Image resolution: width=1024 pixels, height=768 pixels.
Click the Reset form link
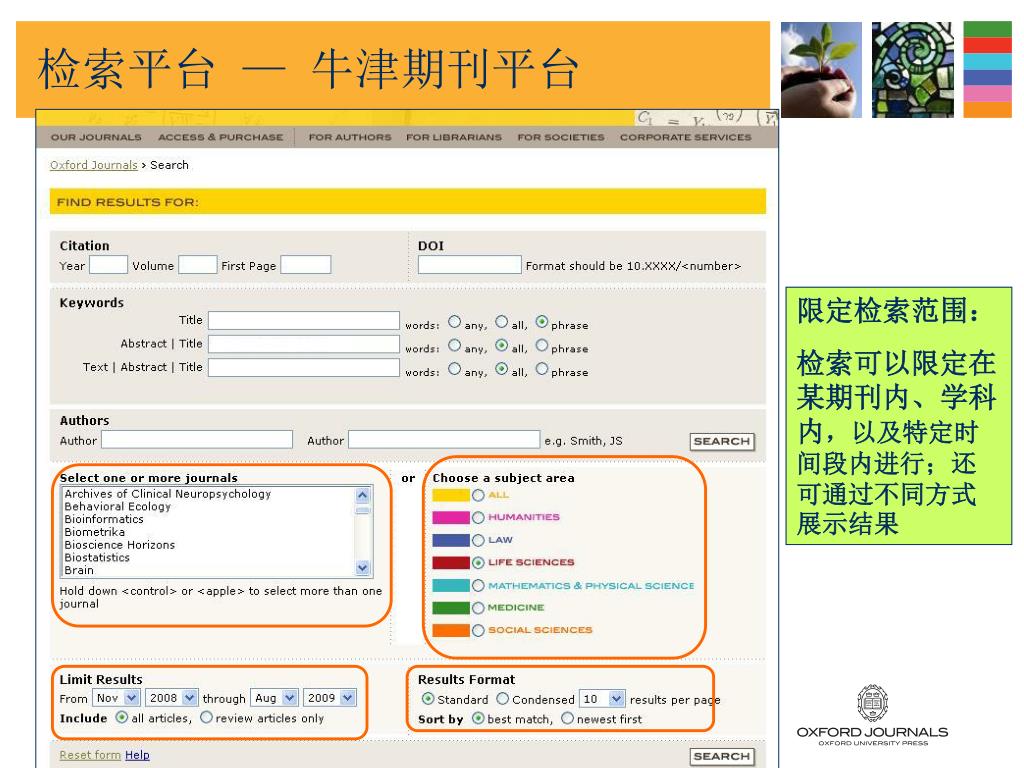(x=90, y=755)
